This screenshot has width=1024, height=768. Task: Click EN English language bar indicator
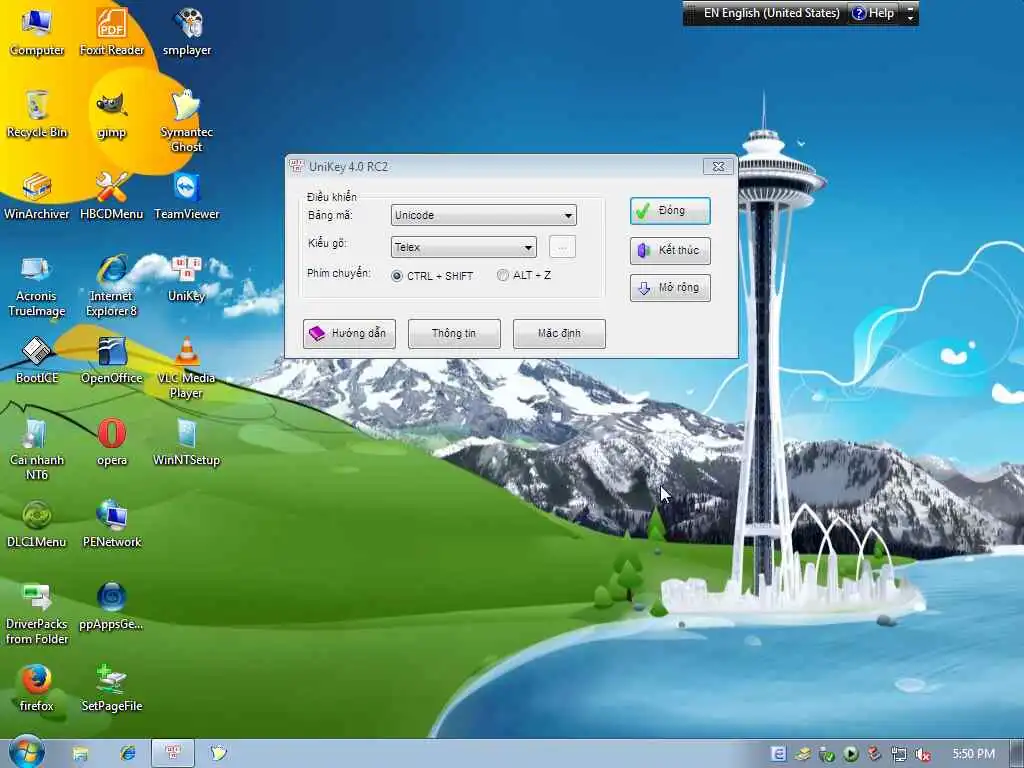tap(771, 13)
